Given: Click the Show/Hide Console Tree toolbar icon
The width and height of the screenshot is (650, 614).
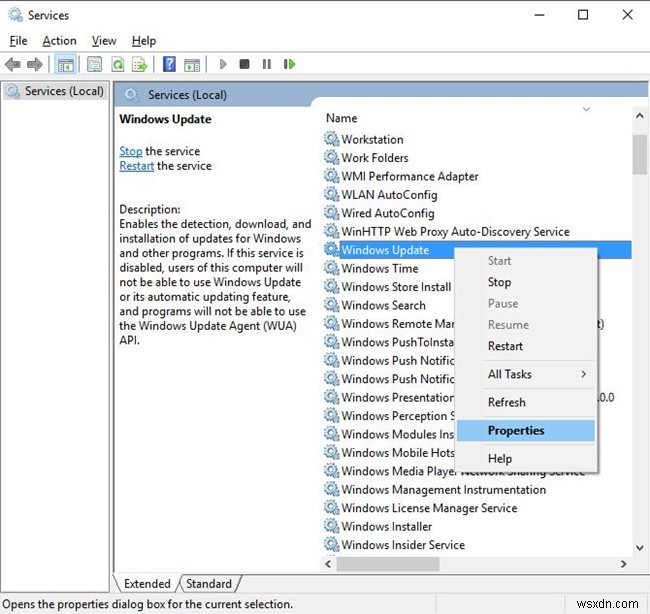Looking at the screenshot, I should [x=65, y=65].
